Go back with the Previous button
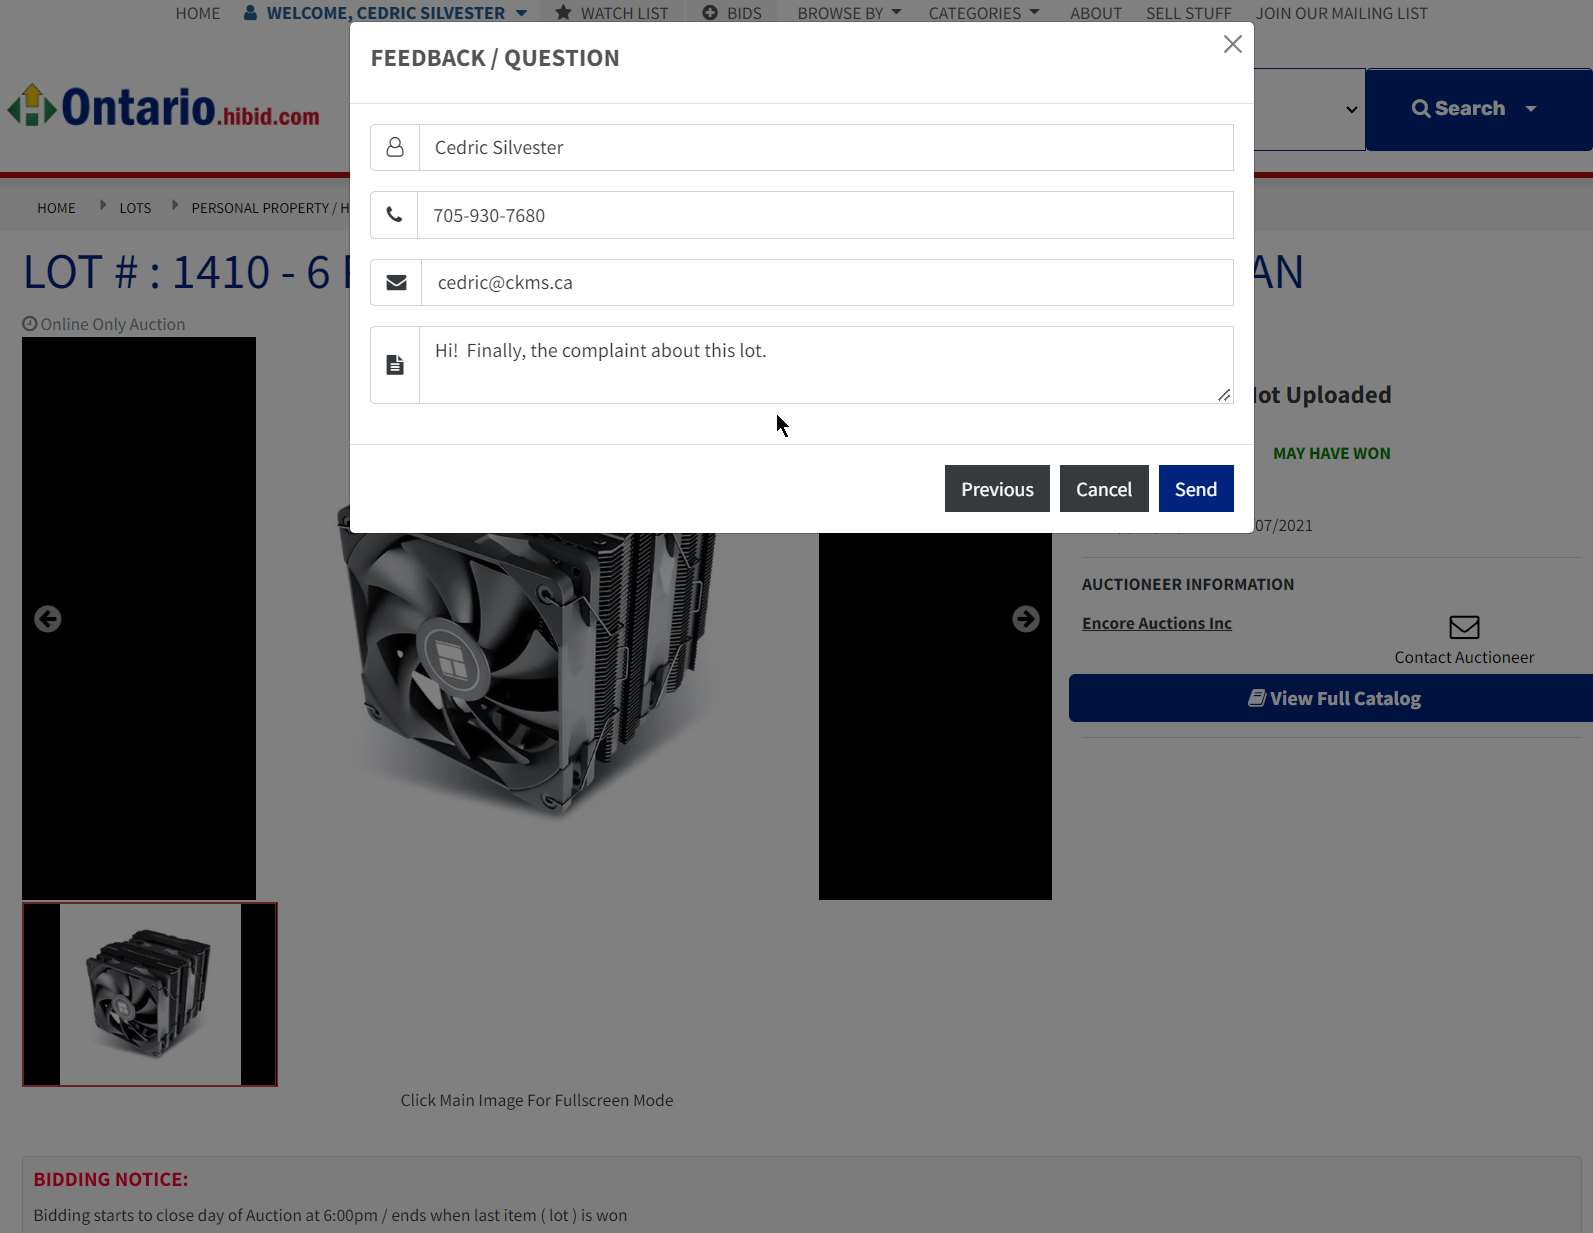The image size is (1593, 1233). coord(996,489)
